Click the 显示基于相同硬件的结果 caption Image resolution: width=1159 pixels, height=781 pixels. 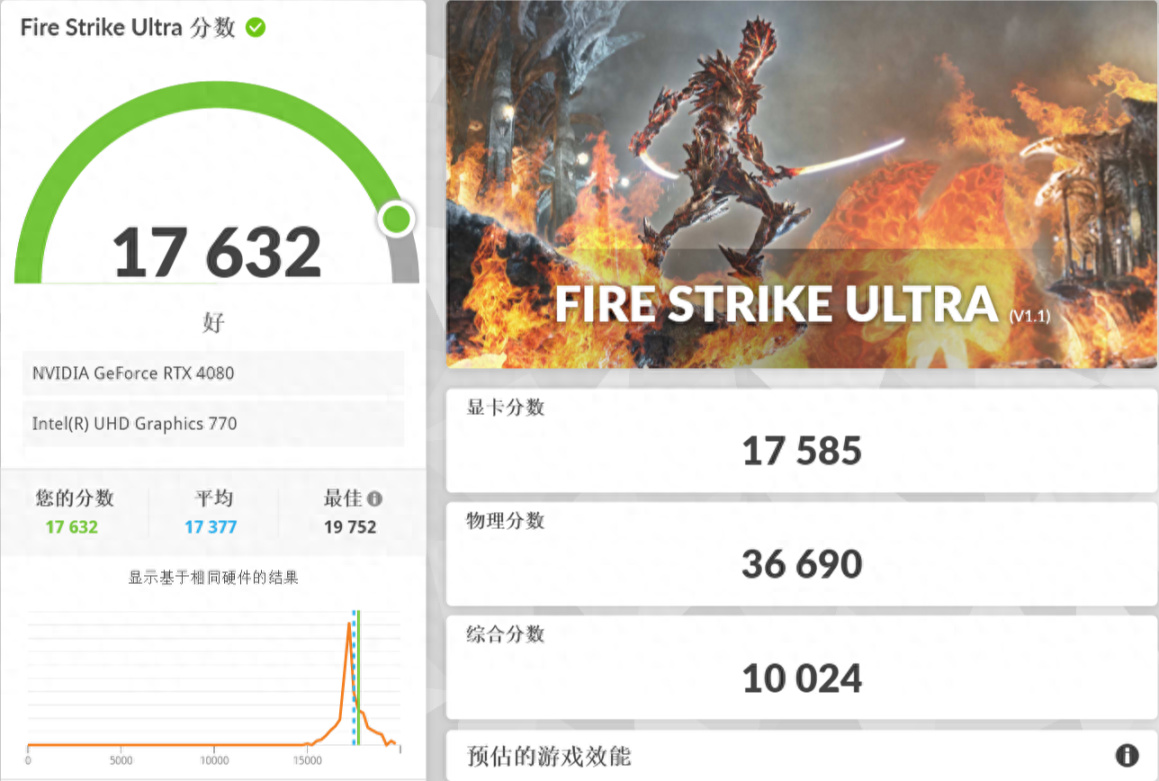[213, 577]
